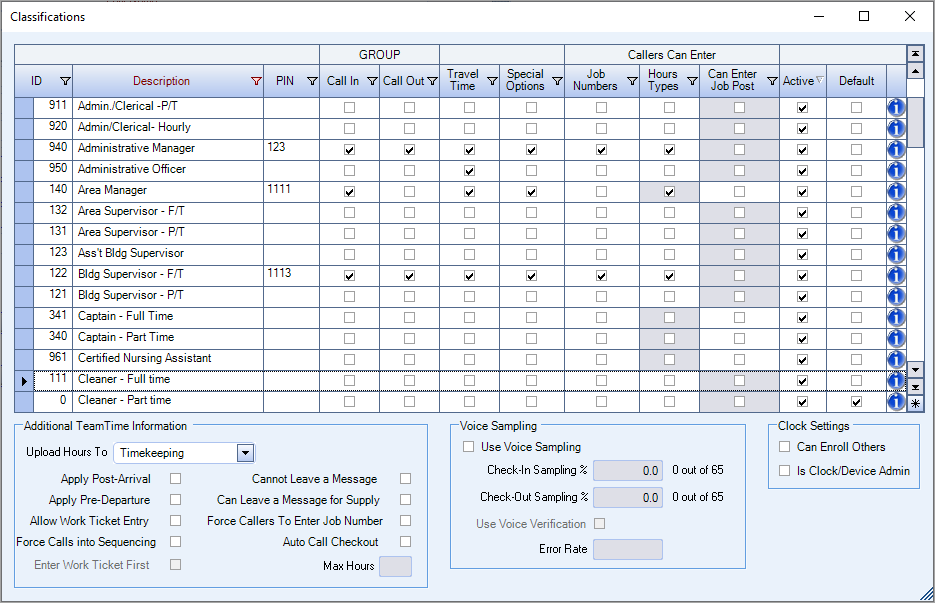
Task: Open info for Admin./Clerical -P/T row
Action: (x=896, y=106)
